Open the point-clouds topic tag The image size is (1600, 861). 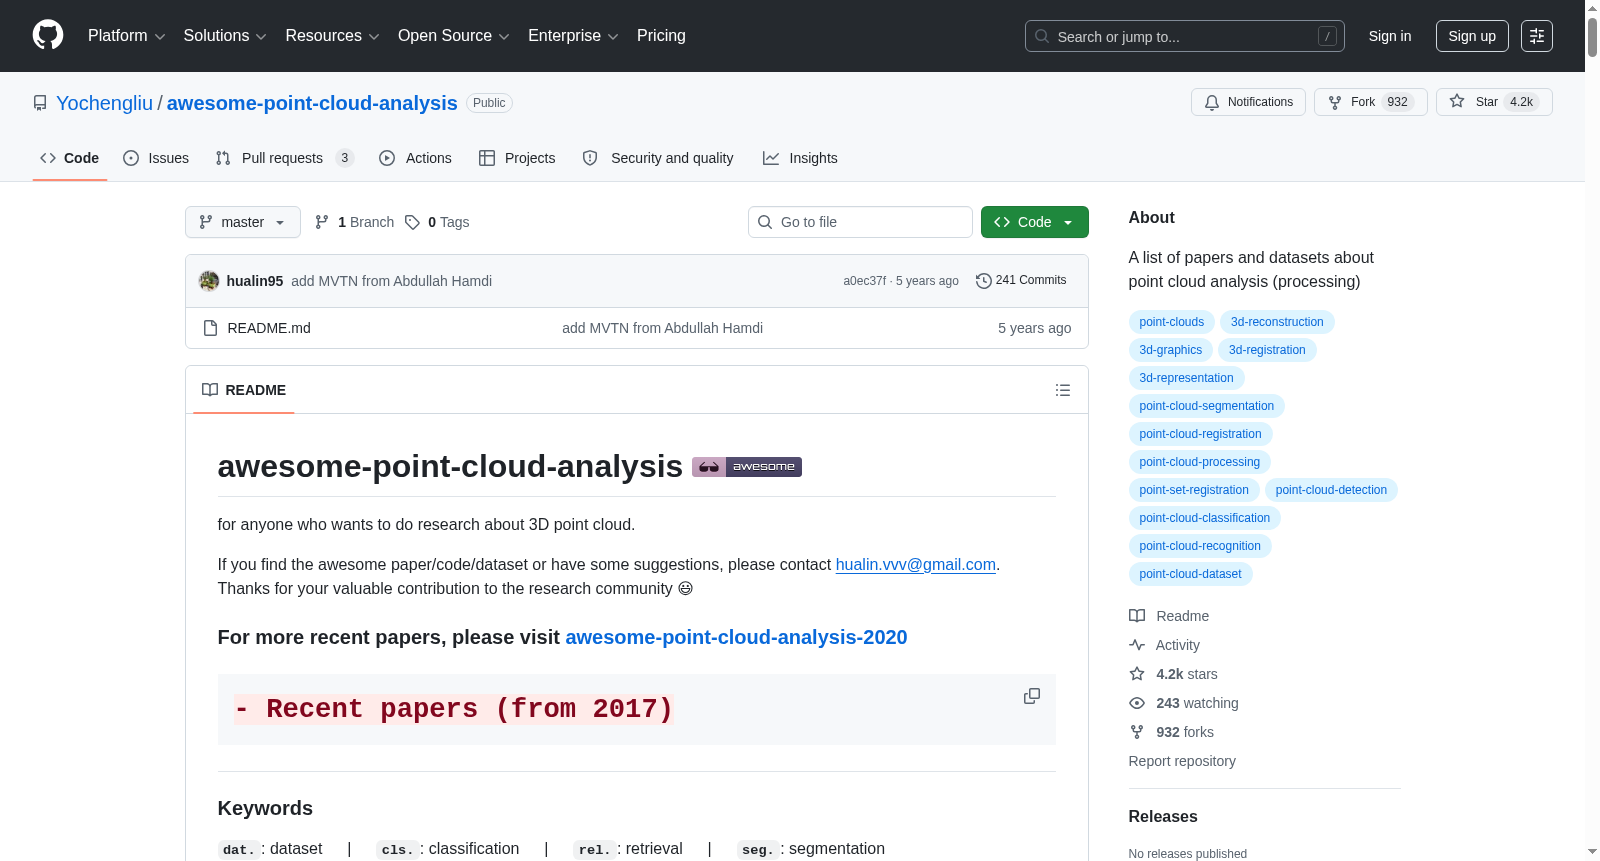[x=1172, y=322]
